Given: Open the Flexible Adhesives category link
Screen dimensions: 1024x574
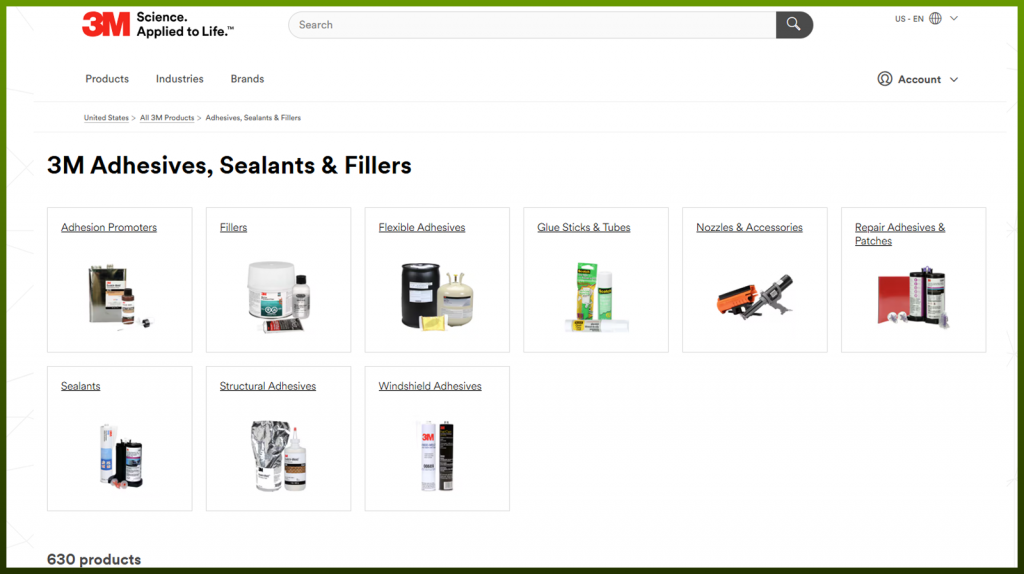Looking at the screenshot, I should pyautogui.click(x=422, y=227).
